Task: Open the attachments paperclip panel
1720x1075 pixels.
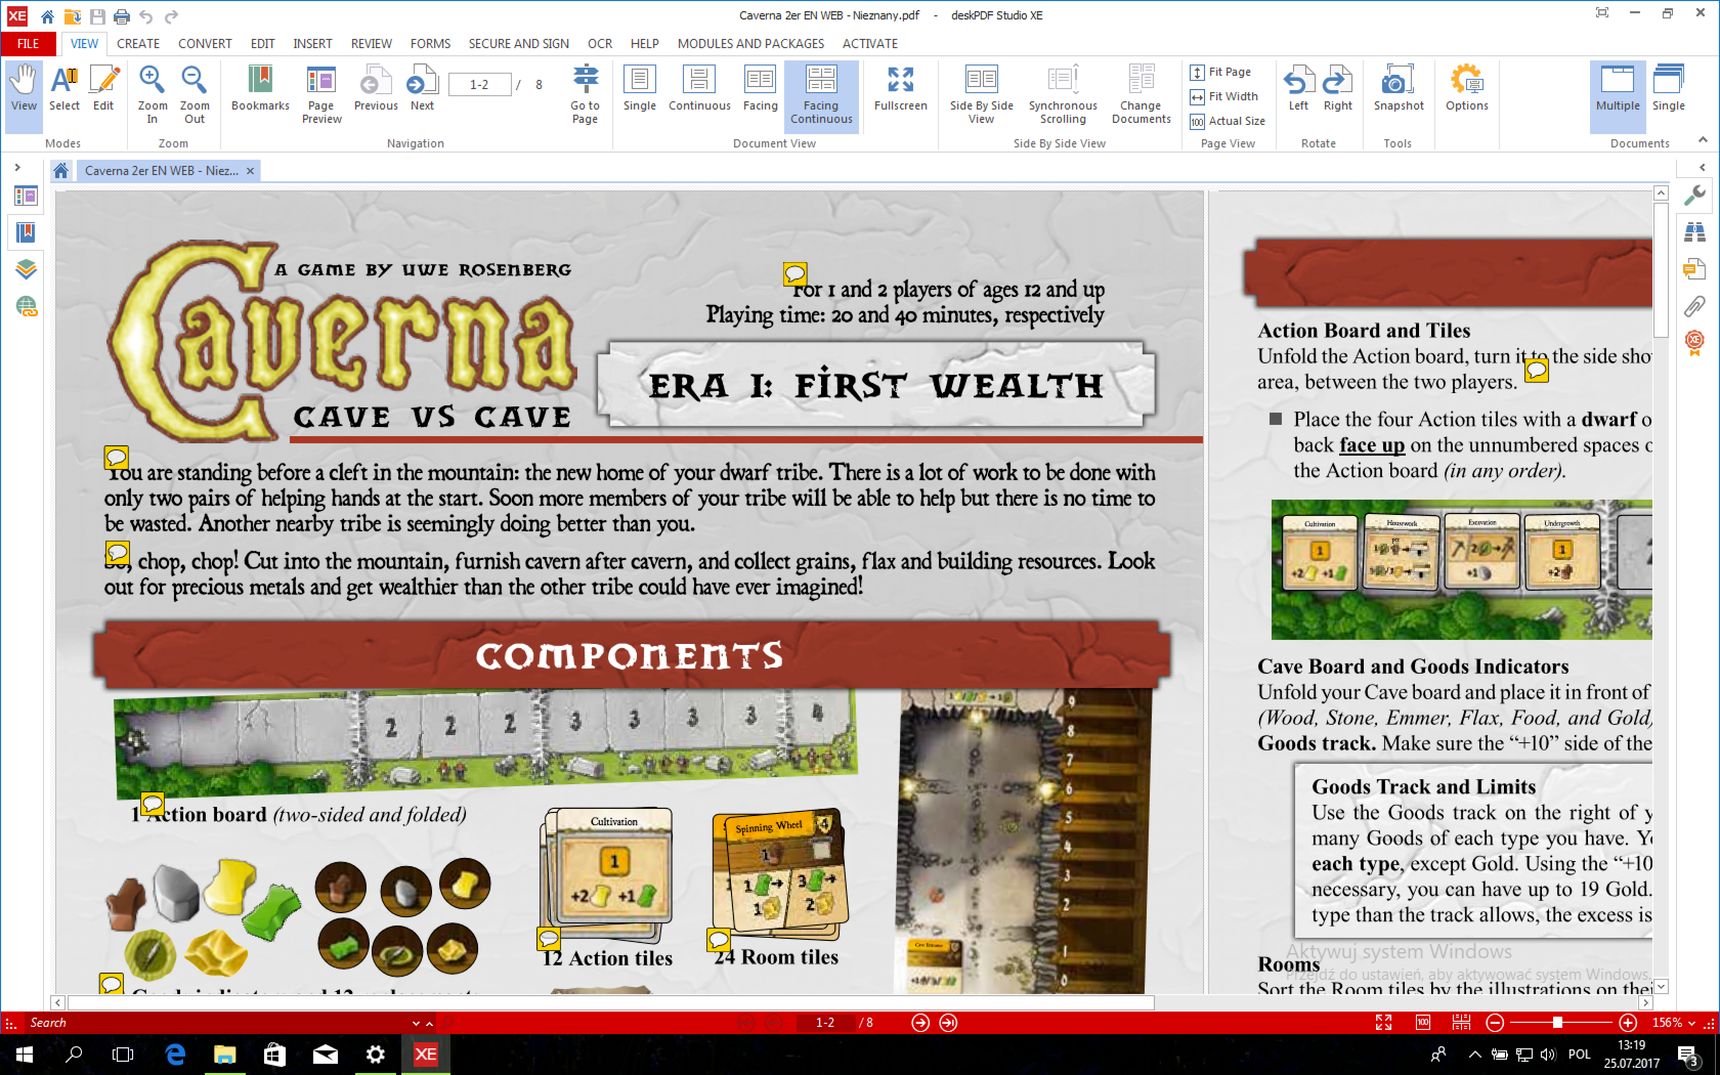Action: [1695, 306]
